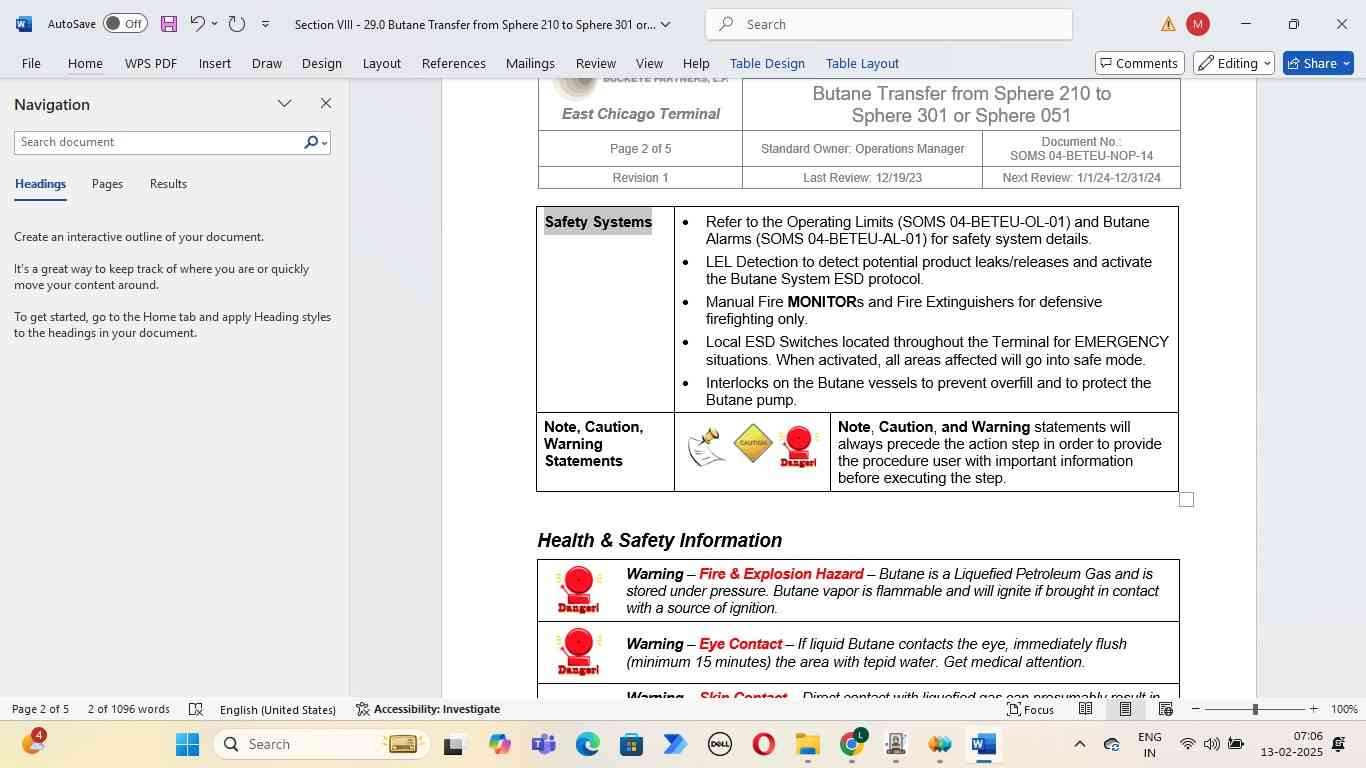Open the Design ribbon tab
Viewport: 1366px width, 768px height.
pos(322,63)
